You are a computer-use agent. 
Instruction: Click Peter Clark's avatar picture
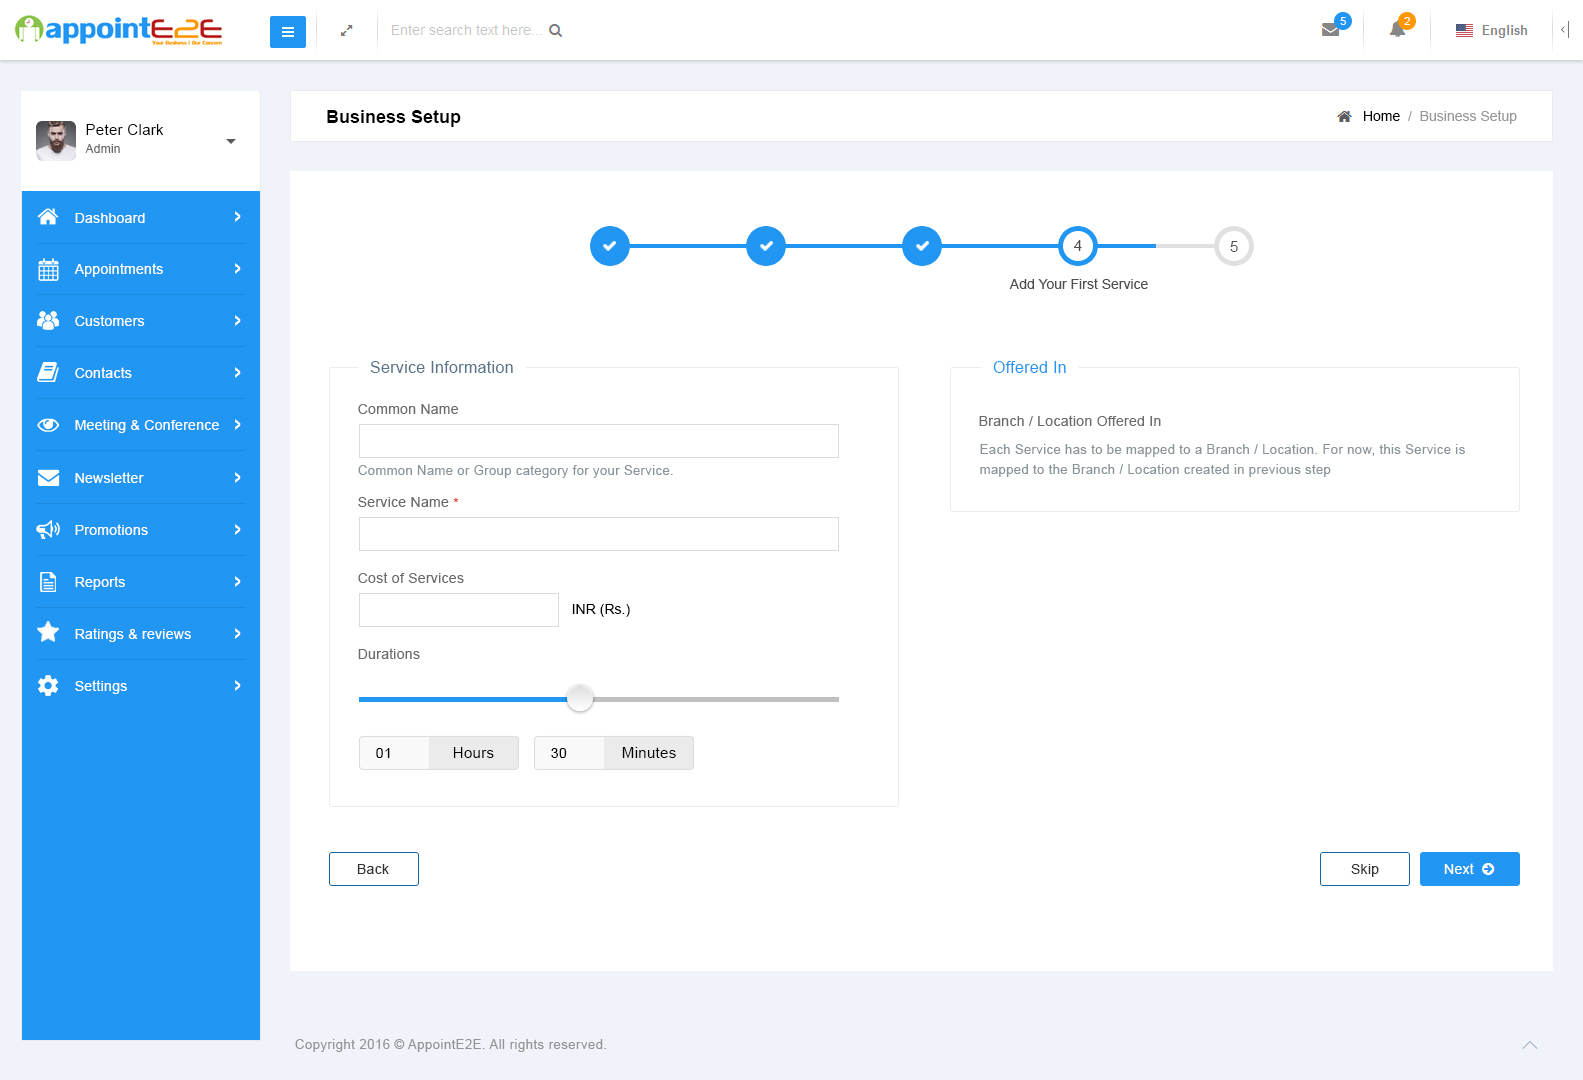(x=56, y=141)
